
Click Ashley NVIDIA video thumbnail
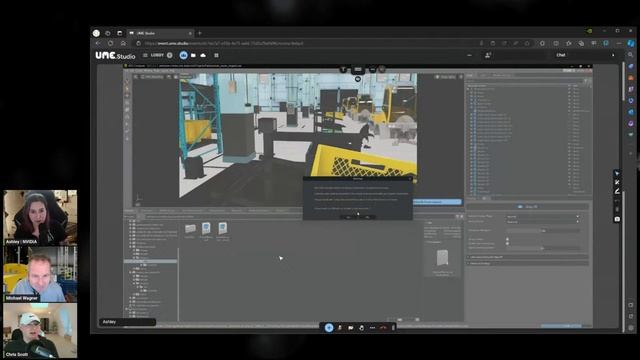click(40, 217)
